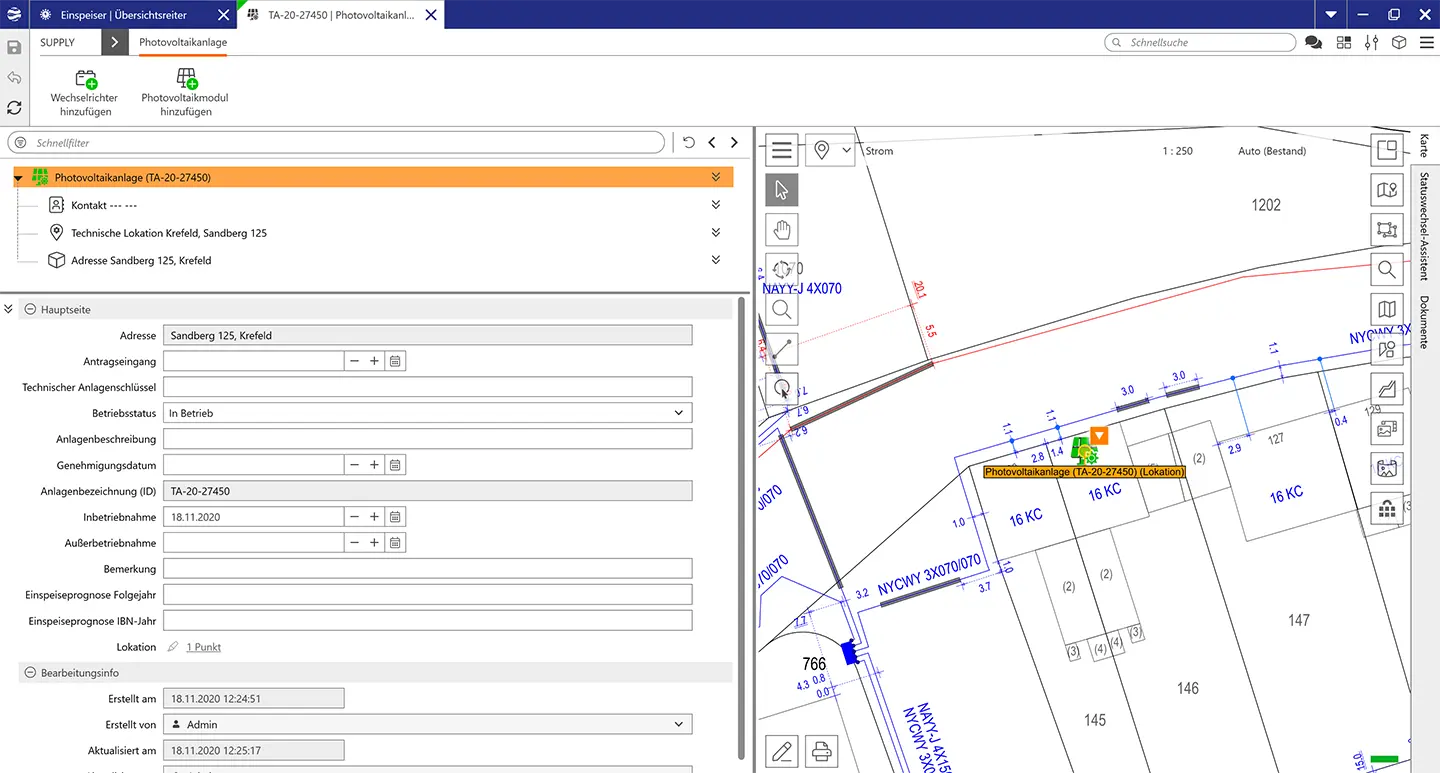Select the arrow pointer tool on map
This screenshot has width=1440, height=773.
pyautogui.click(x=782, y=190)
